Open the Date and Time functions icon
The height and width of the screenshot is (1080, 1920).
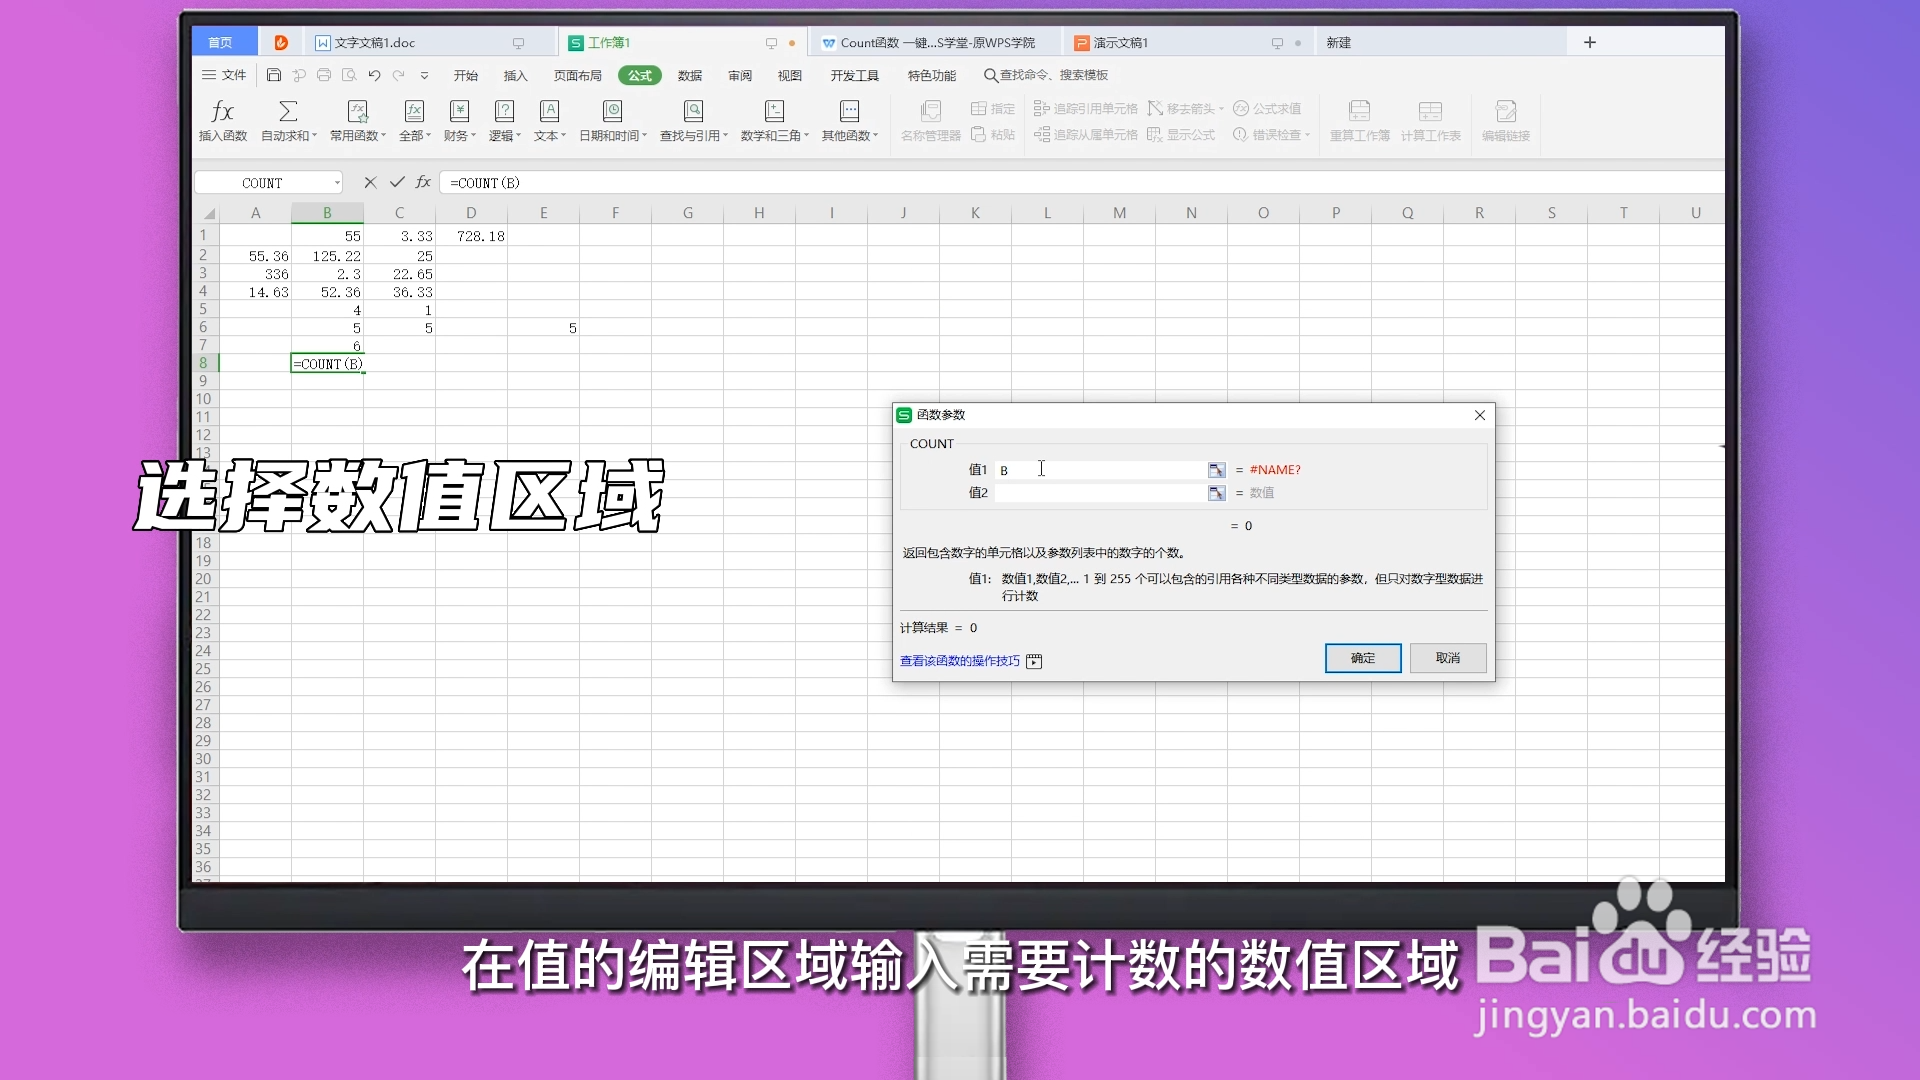coord(612,112)
